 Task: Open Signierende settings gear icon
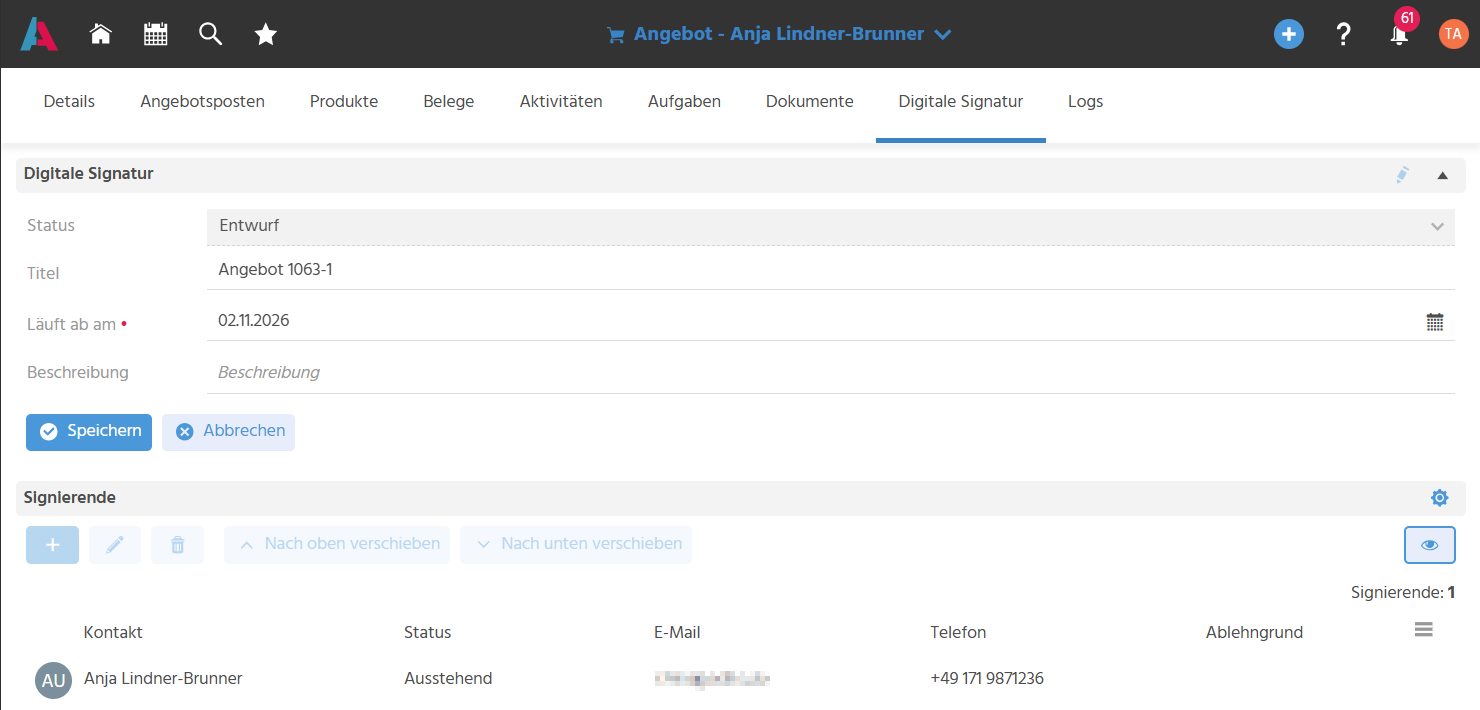[1439, 498]
